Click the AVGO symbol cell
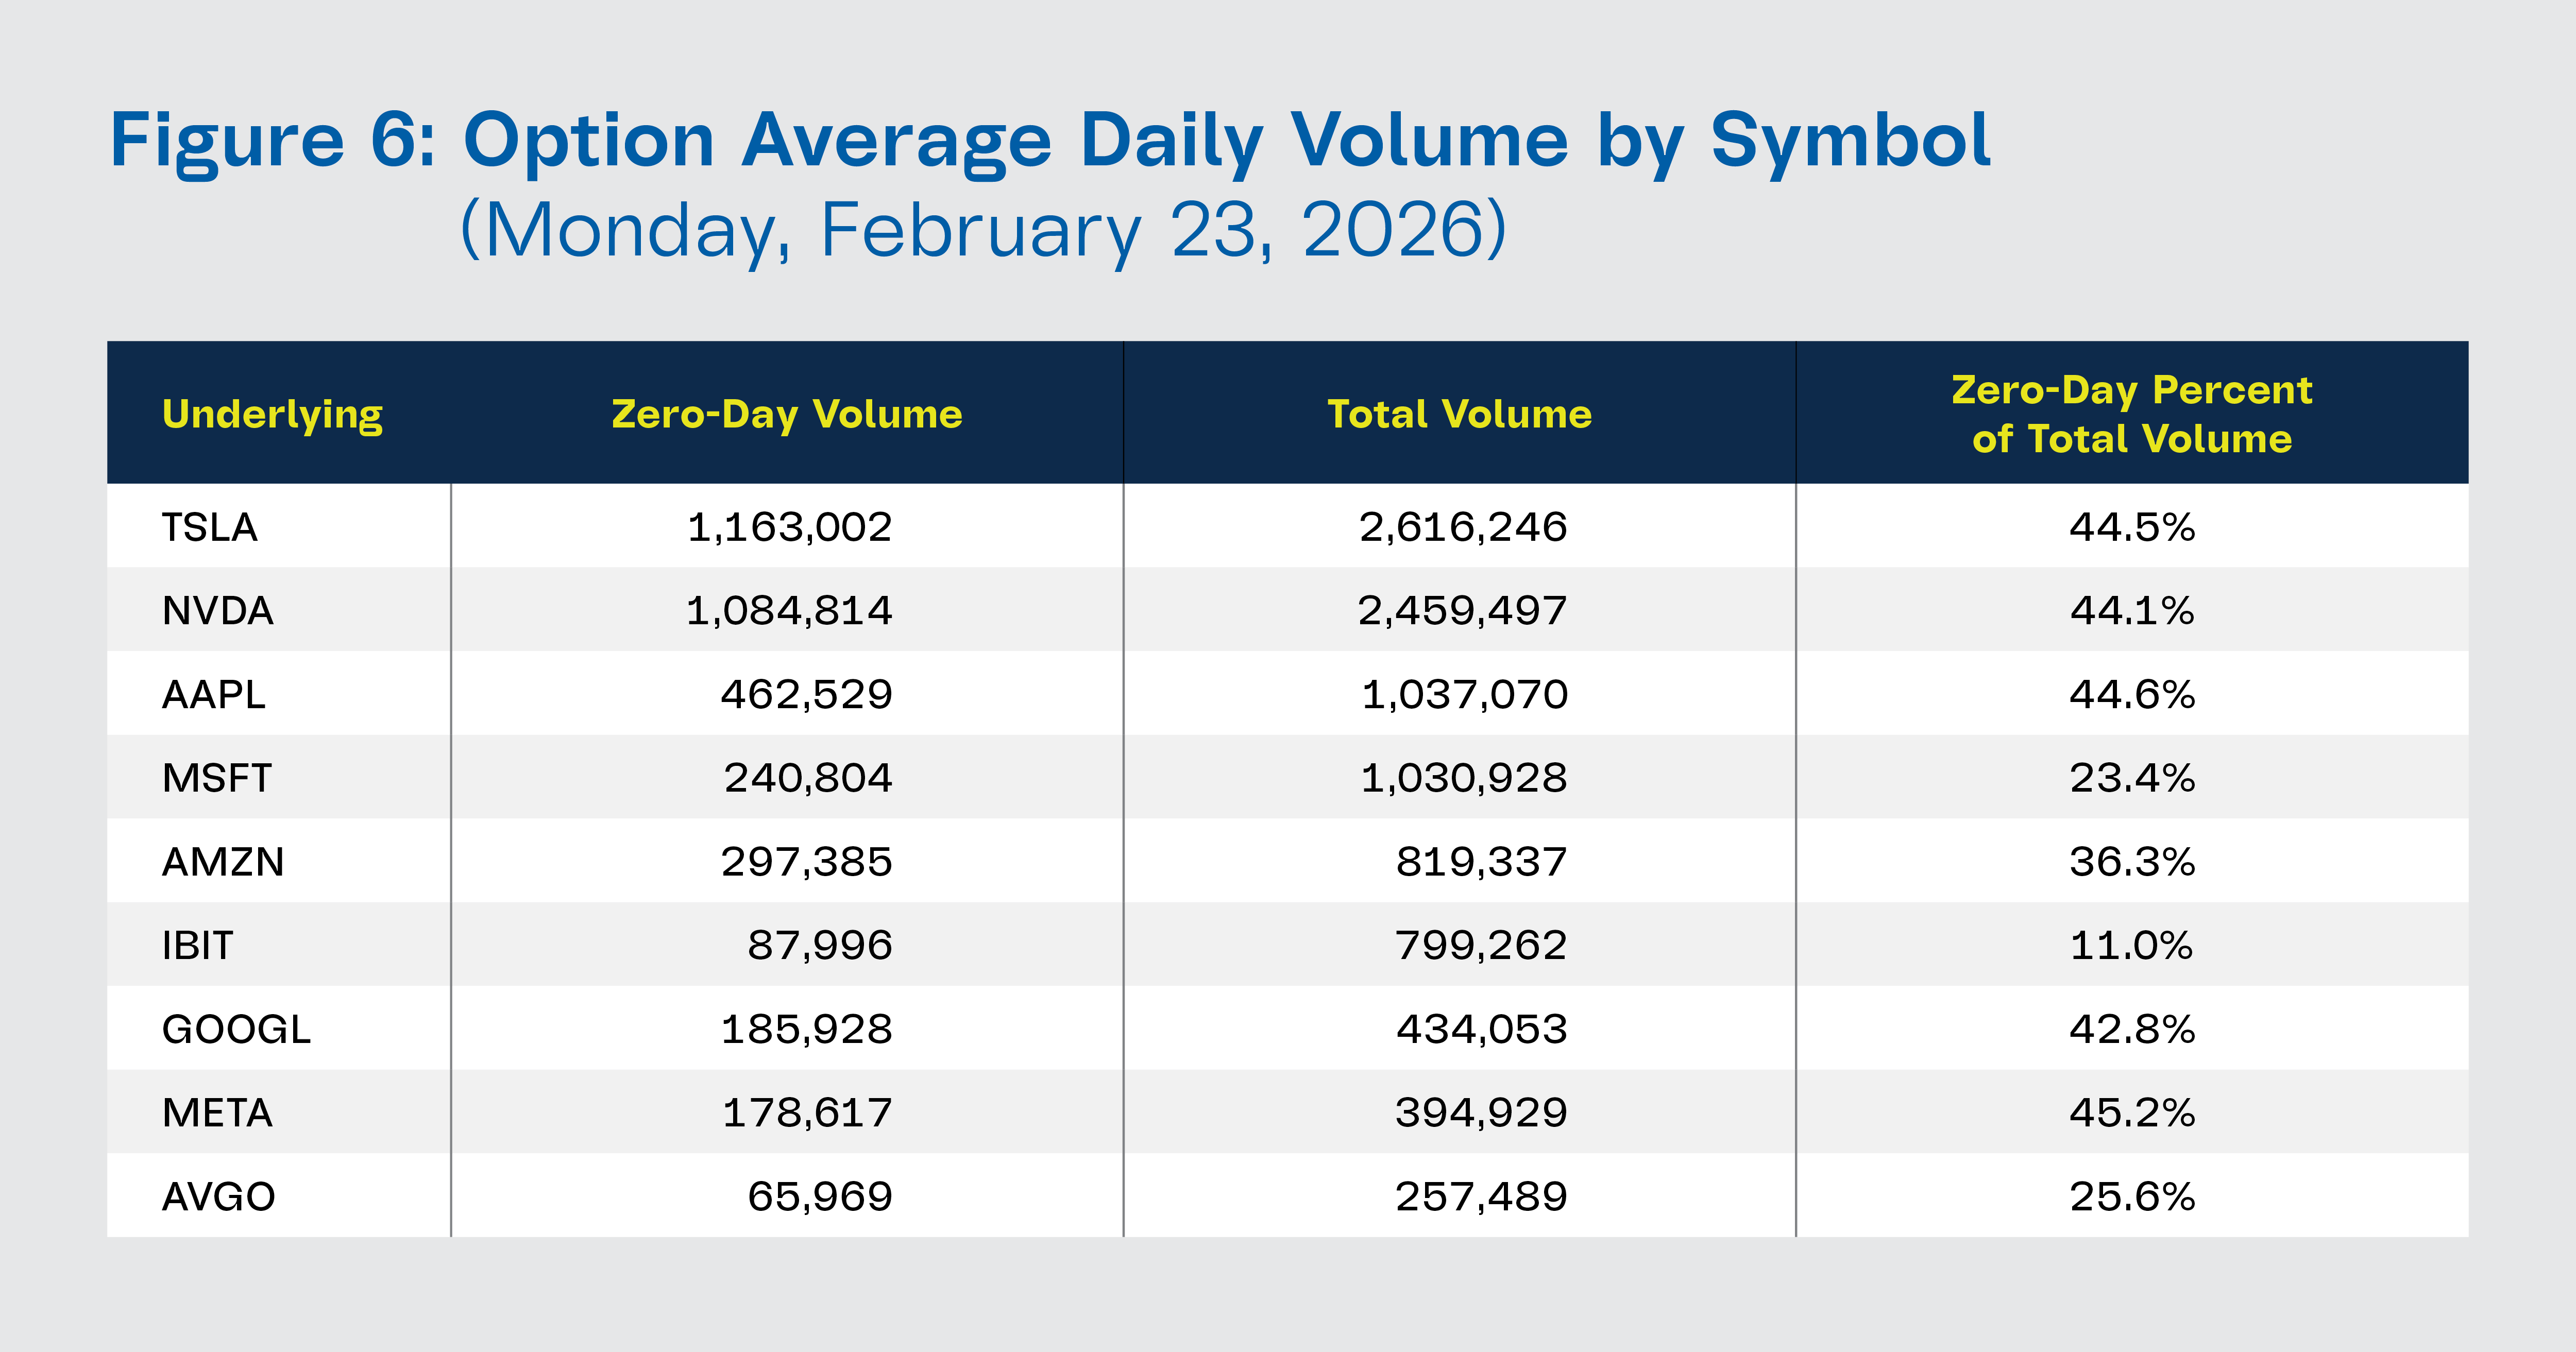Viewport: 2576px width, 1352px height. 219,1196
